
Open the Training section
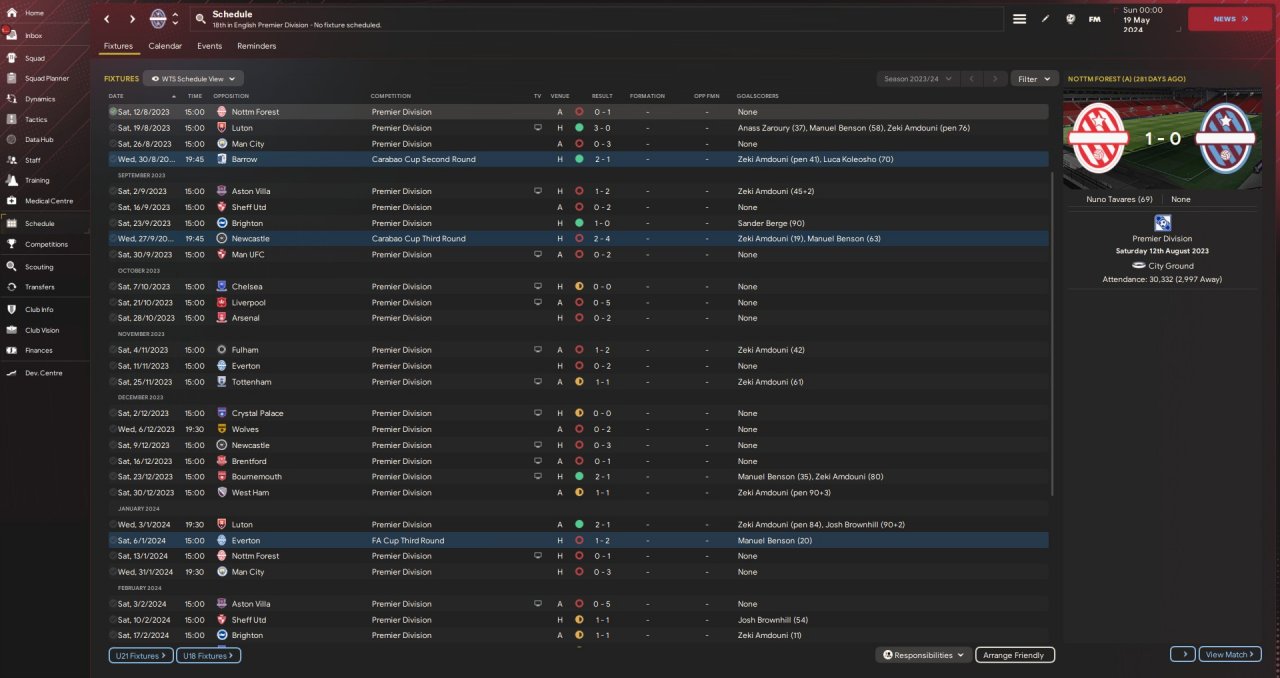[37, 180]
